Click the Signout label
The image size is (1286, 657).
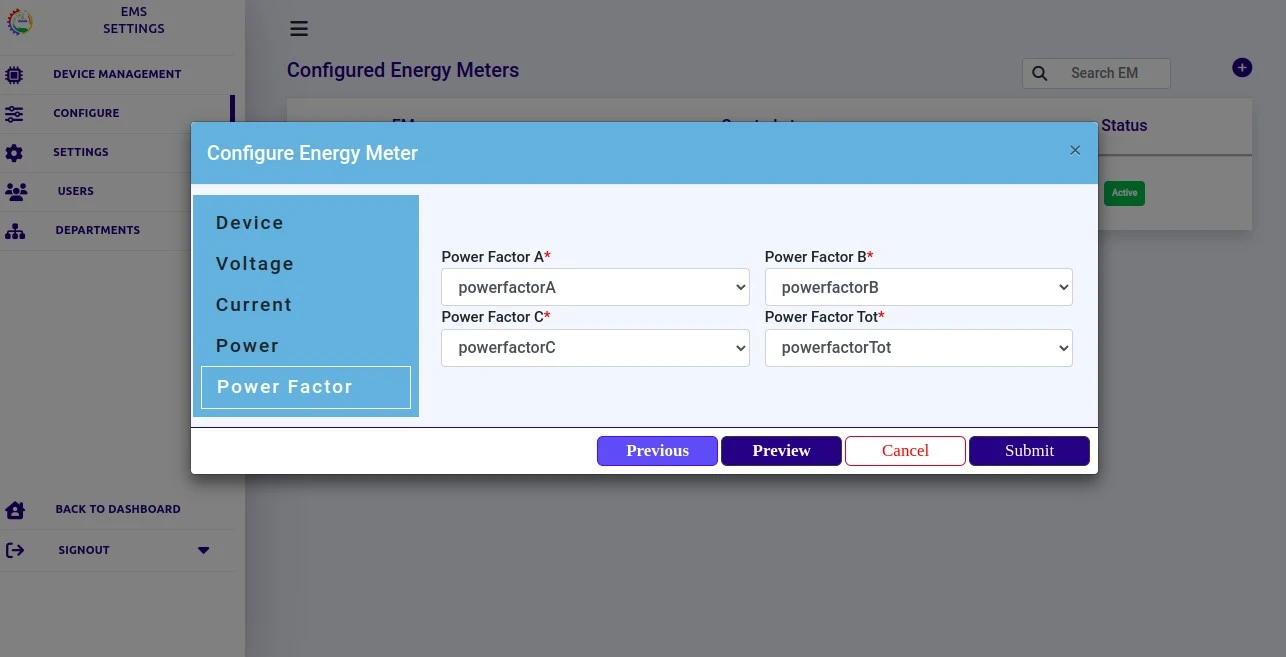[x=84, y=550]
